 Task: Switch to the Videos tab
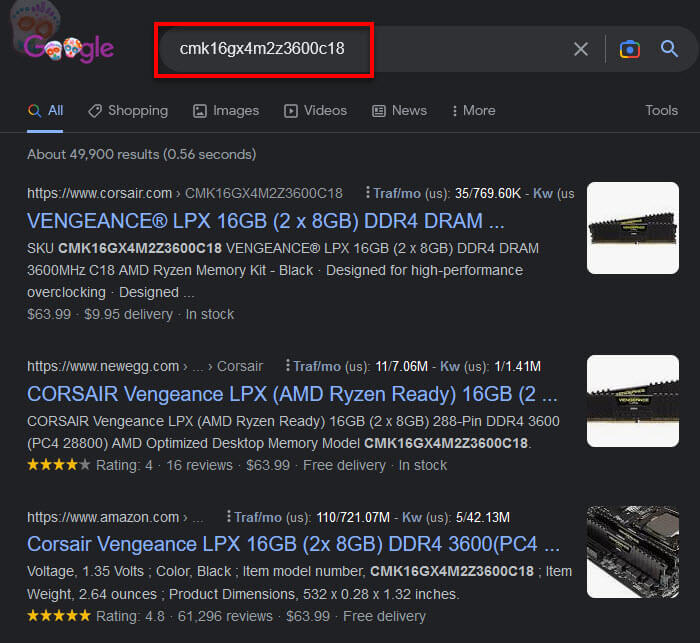(x=316, y=111)
